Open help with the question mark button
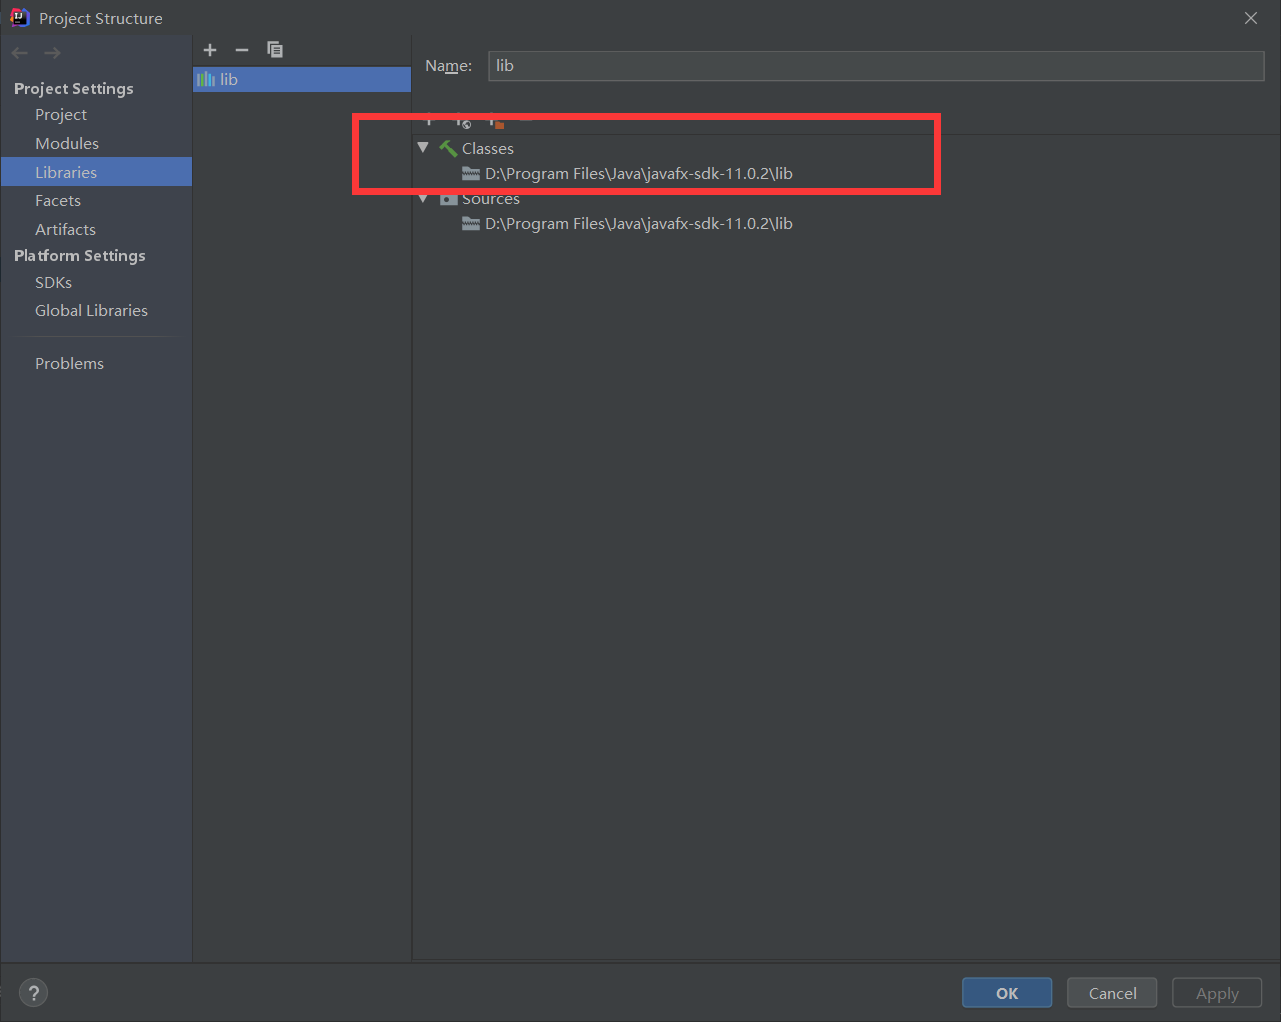Viewport: 1281px width, 1022px height. coord(33,993)
